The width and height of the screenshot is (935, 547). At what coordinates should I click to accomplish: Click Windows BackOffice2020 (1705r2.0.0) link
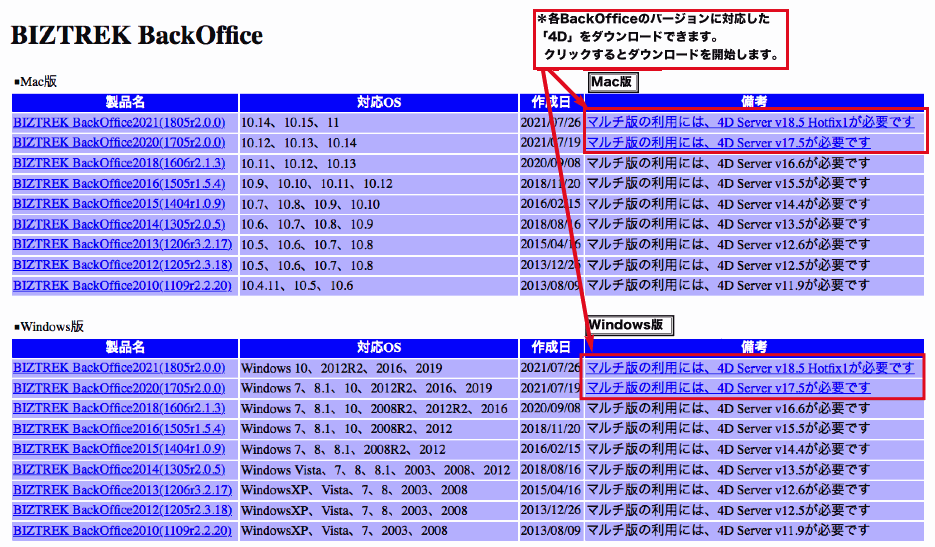point(119,388)
